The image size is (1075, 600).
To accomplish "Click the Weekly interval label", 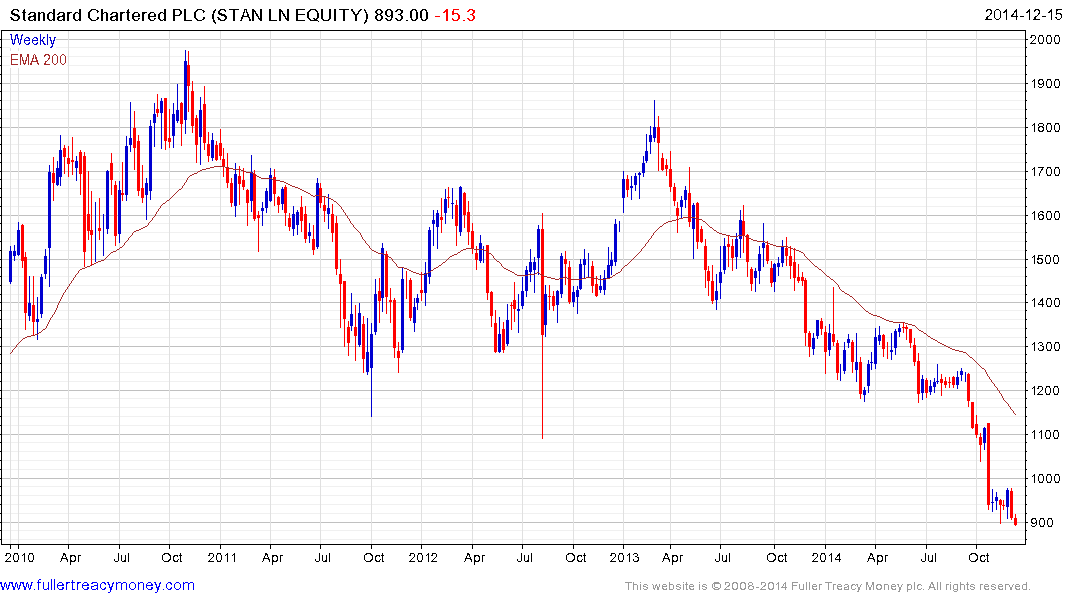I will pyautogui.click(x=33, y=40).
